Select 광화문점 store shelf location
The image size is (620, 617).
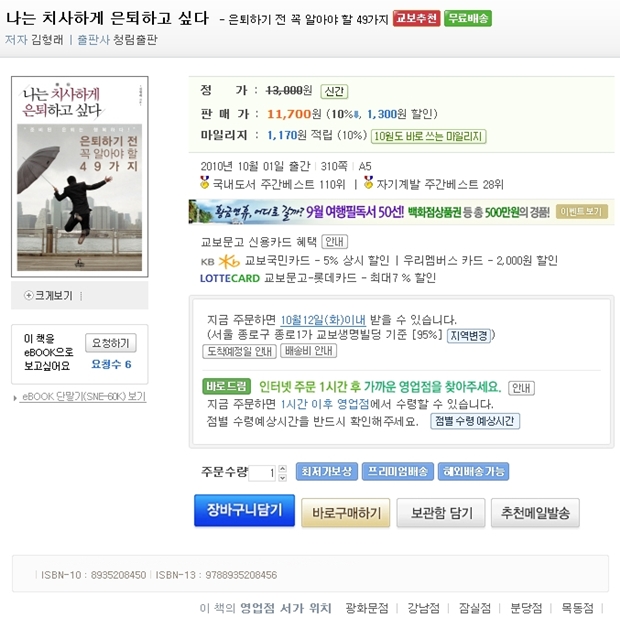click(367, 608)
